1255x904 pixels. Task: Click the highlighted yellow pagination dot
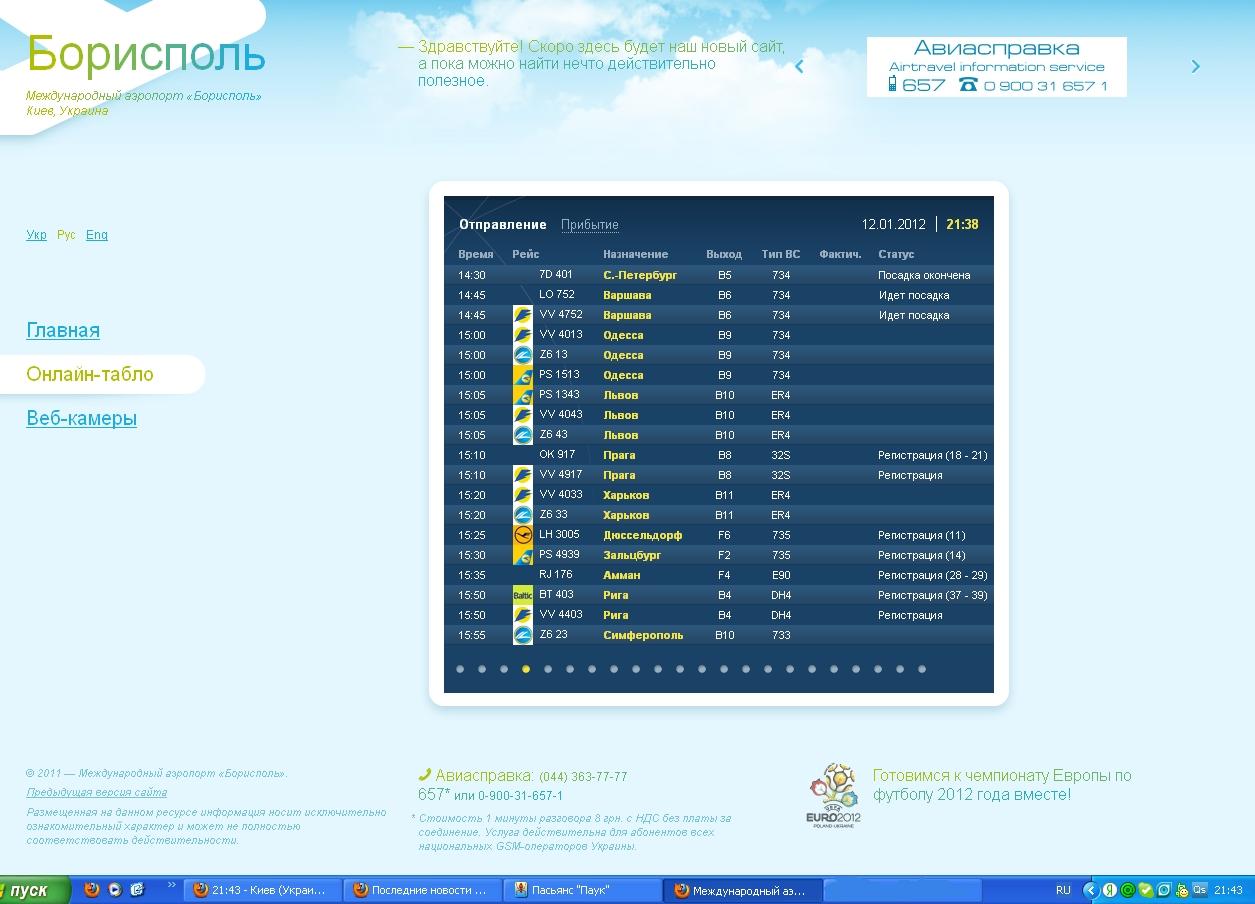(x=526, y=669)
